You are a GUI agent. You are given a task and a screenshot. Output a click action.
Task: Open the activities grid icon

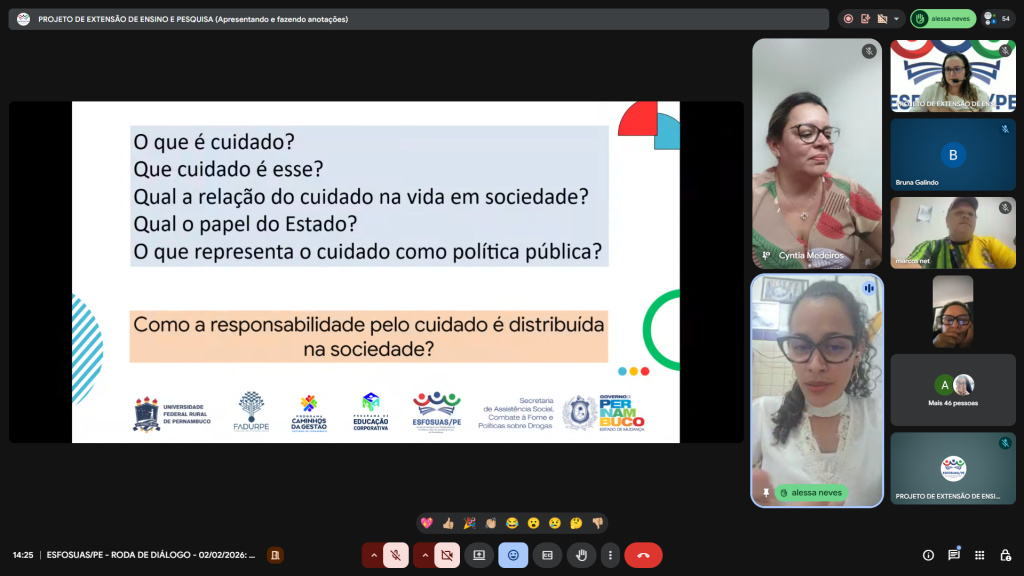979,555
